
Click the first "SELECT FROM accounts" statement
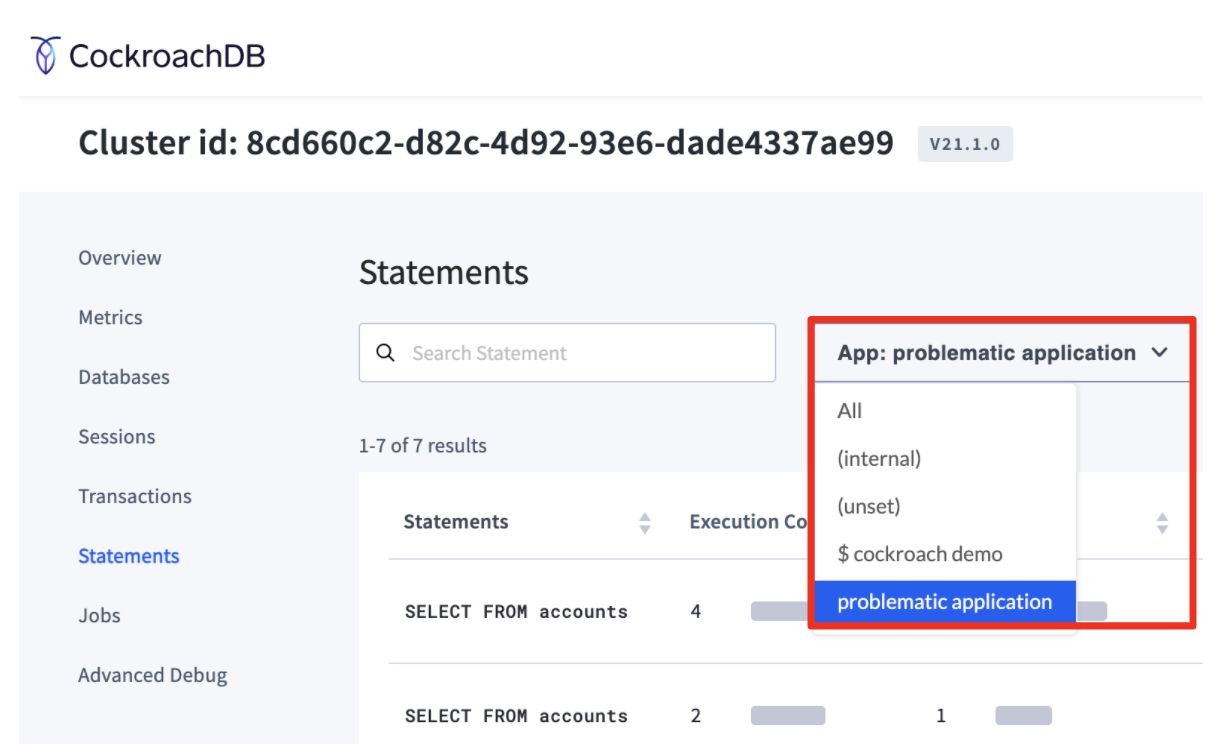click(515, 611)
